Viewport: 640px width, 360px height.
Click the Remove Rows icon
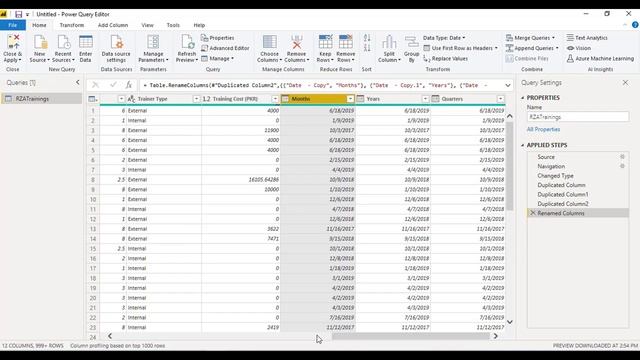(x=346, y=42)
